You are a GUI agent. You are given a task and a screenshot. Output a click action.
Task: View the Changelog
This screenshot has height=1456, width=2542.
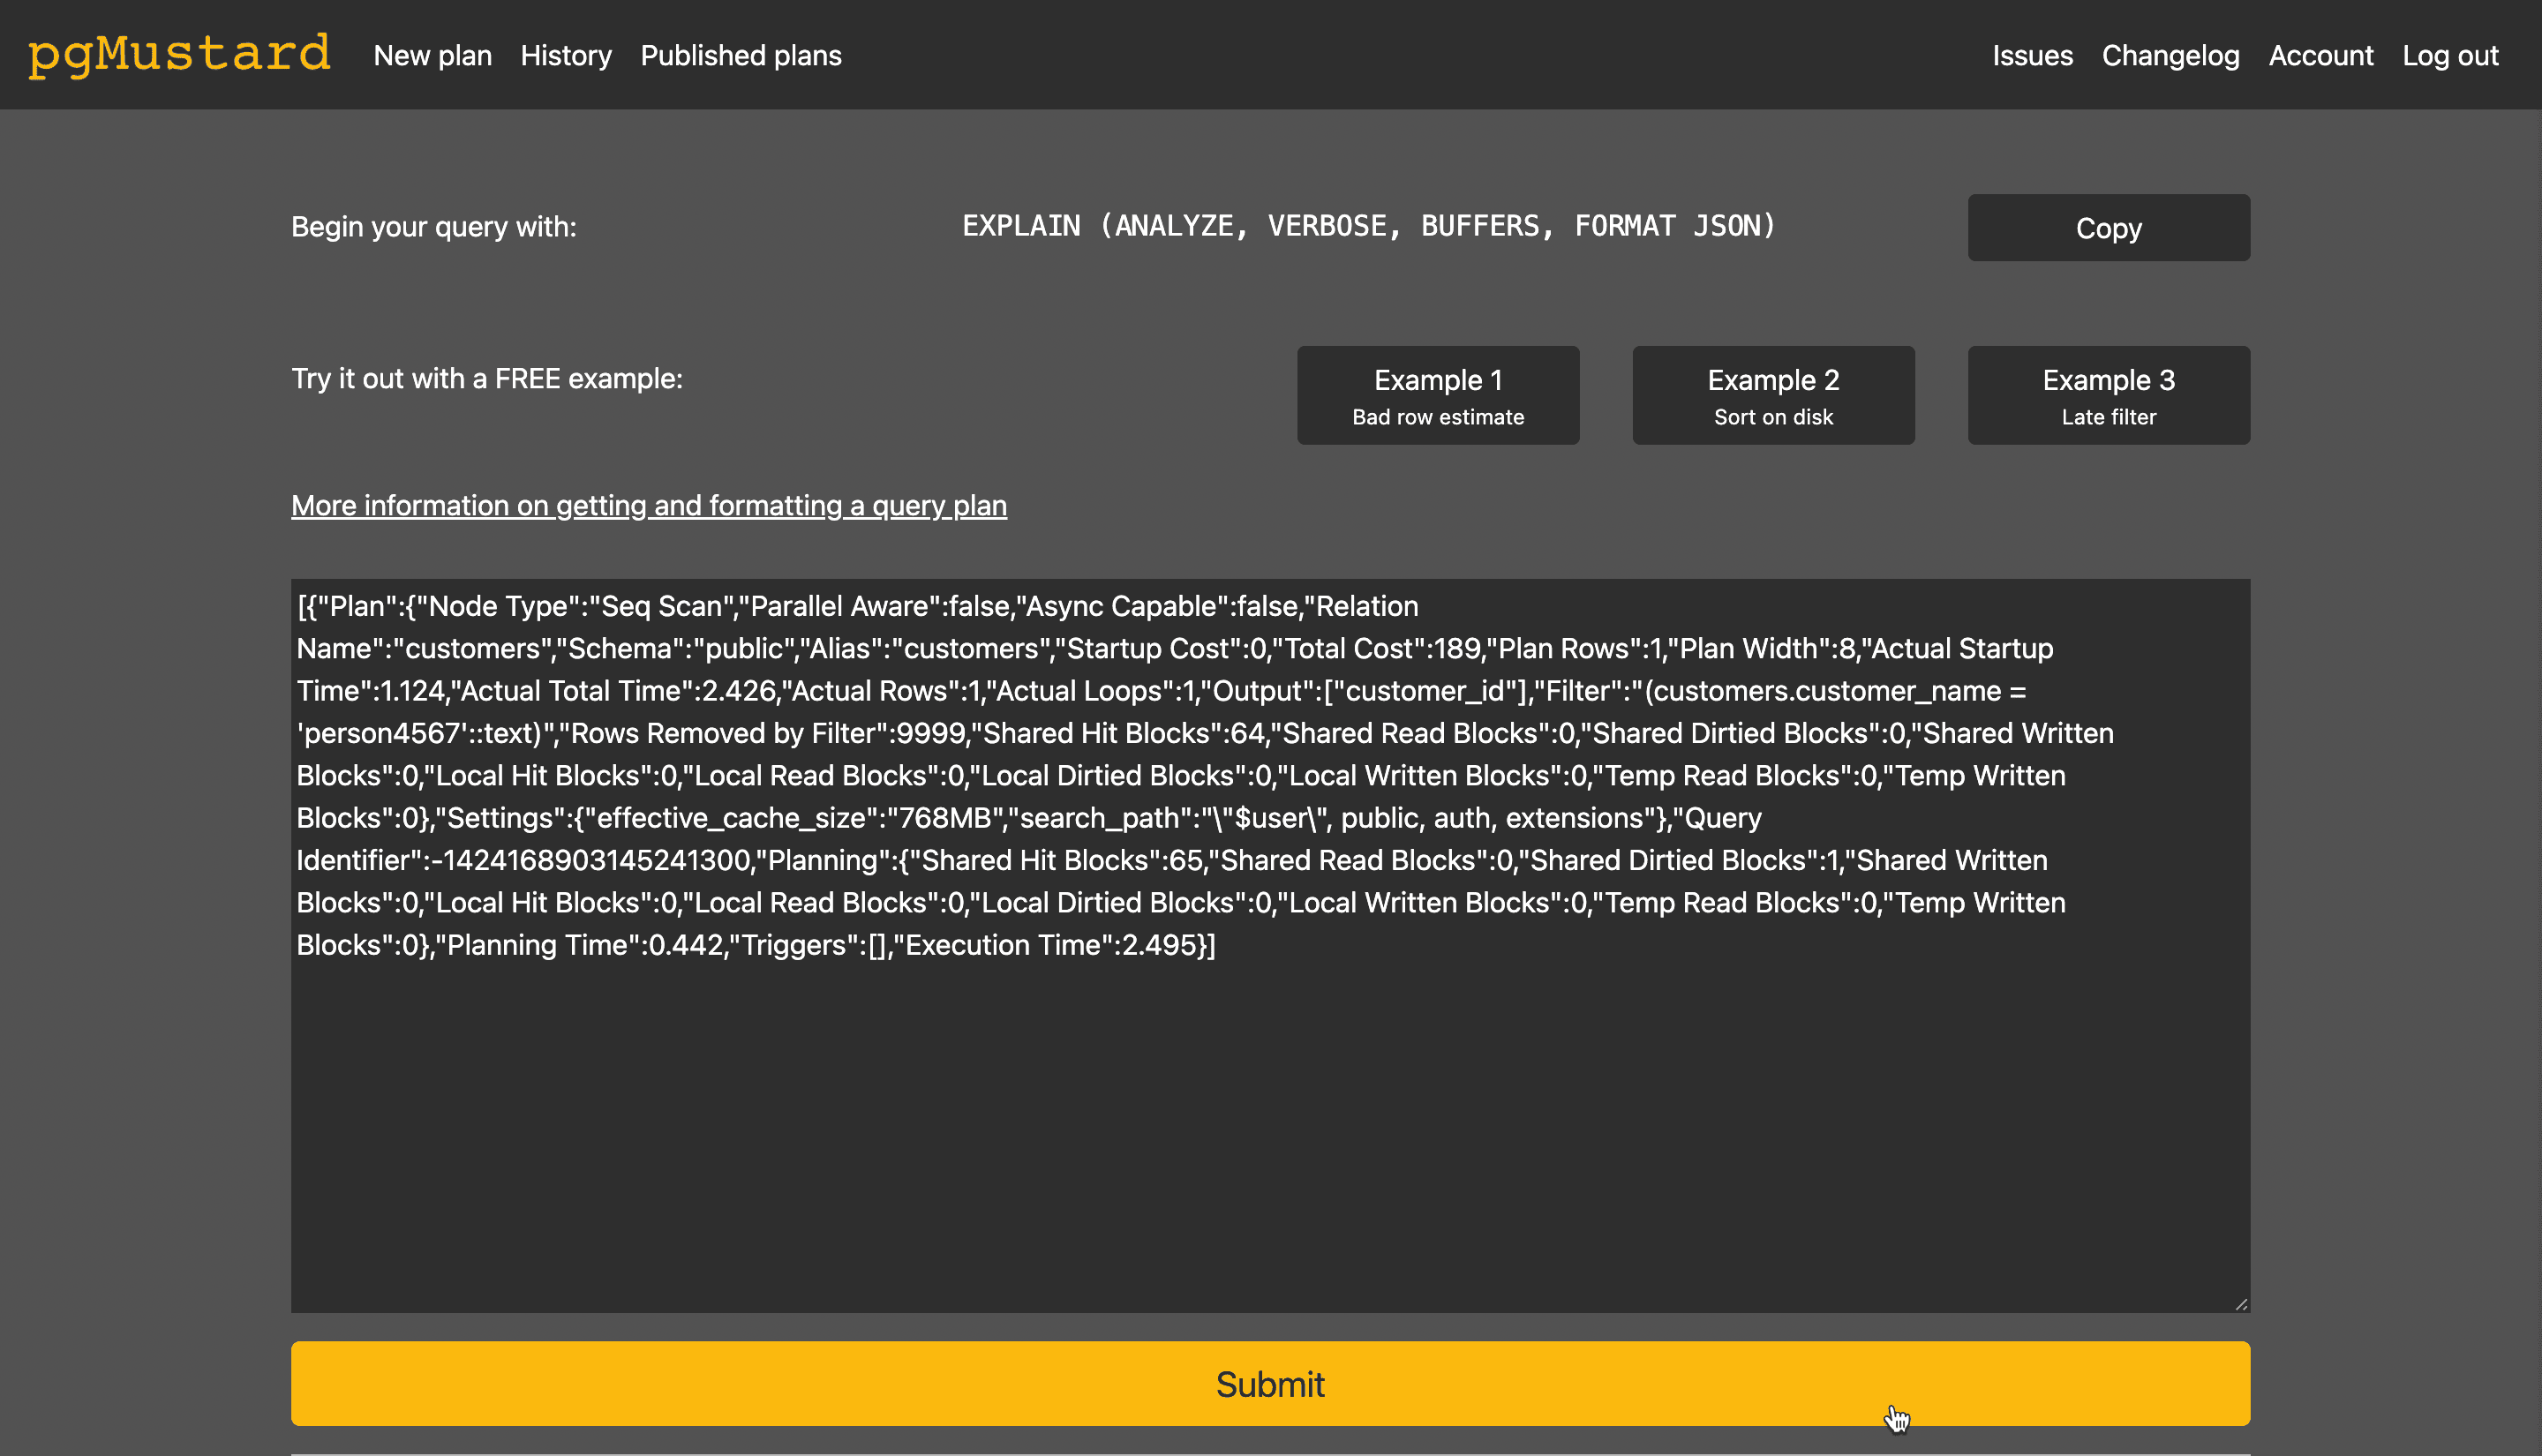point(2170,55)
